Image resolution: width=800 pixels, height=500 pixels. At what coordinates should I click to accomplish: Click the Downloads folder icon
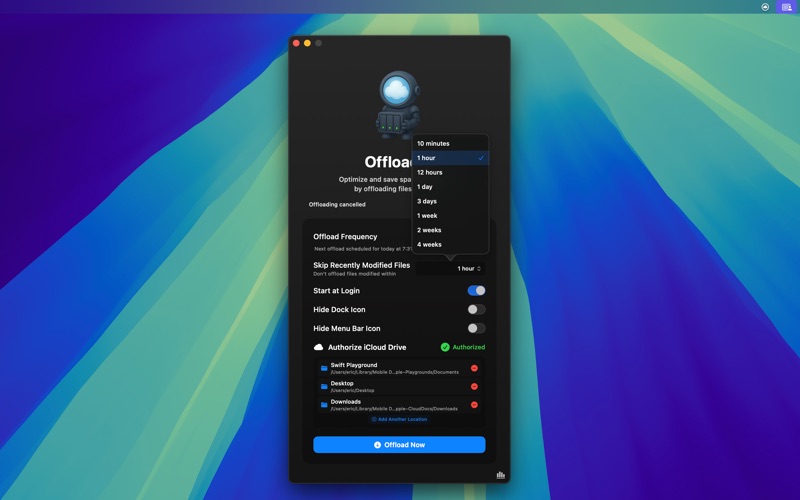coord(324,405)
